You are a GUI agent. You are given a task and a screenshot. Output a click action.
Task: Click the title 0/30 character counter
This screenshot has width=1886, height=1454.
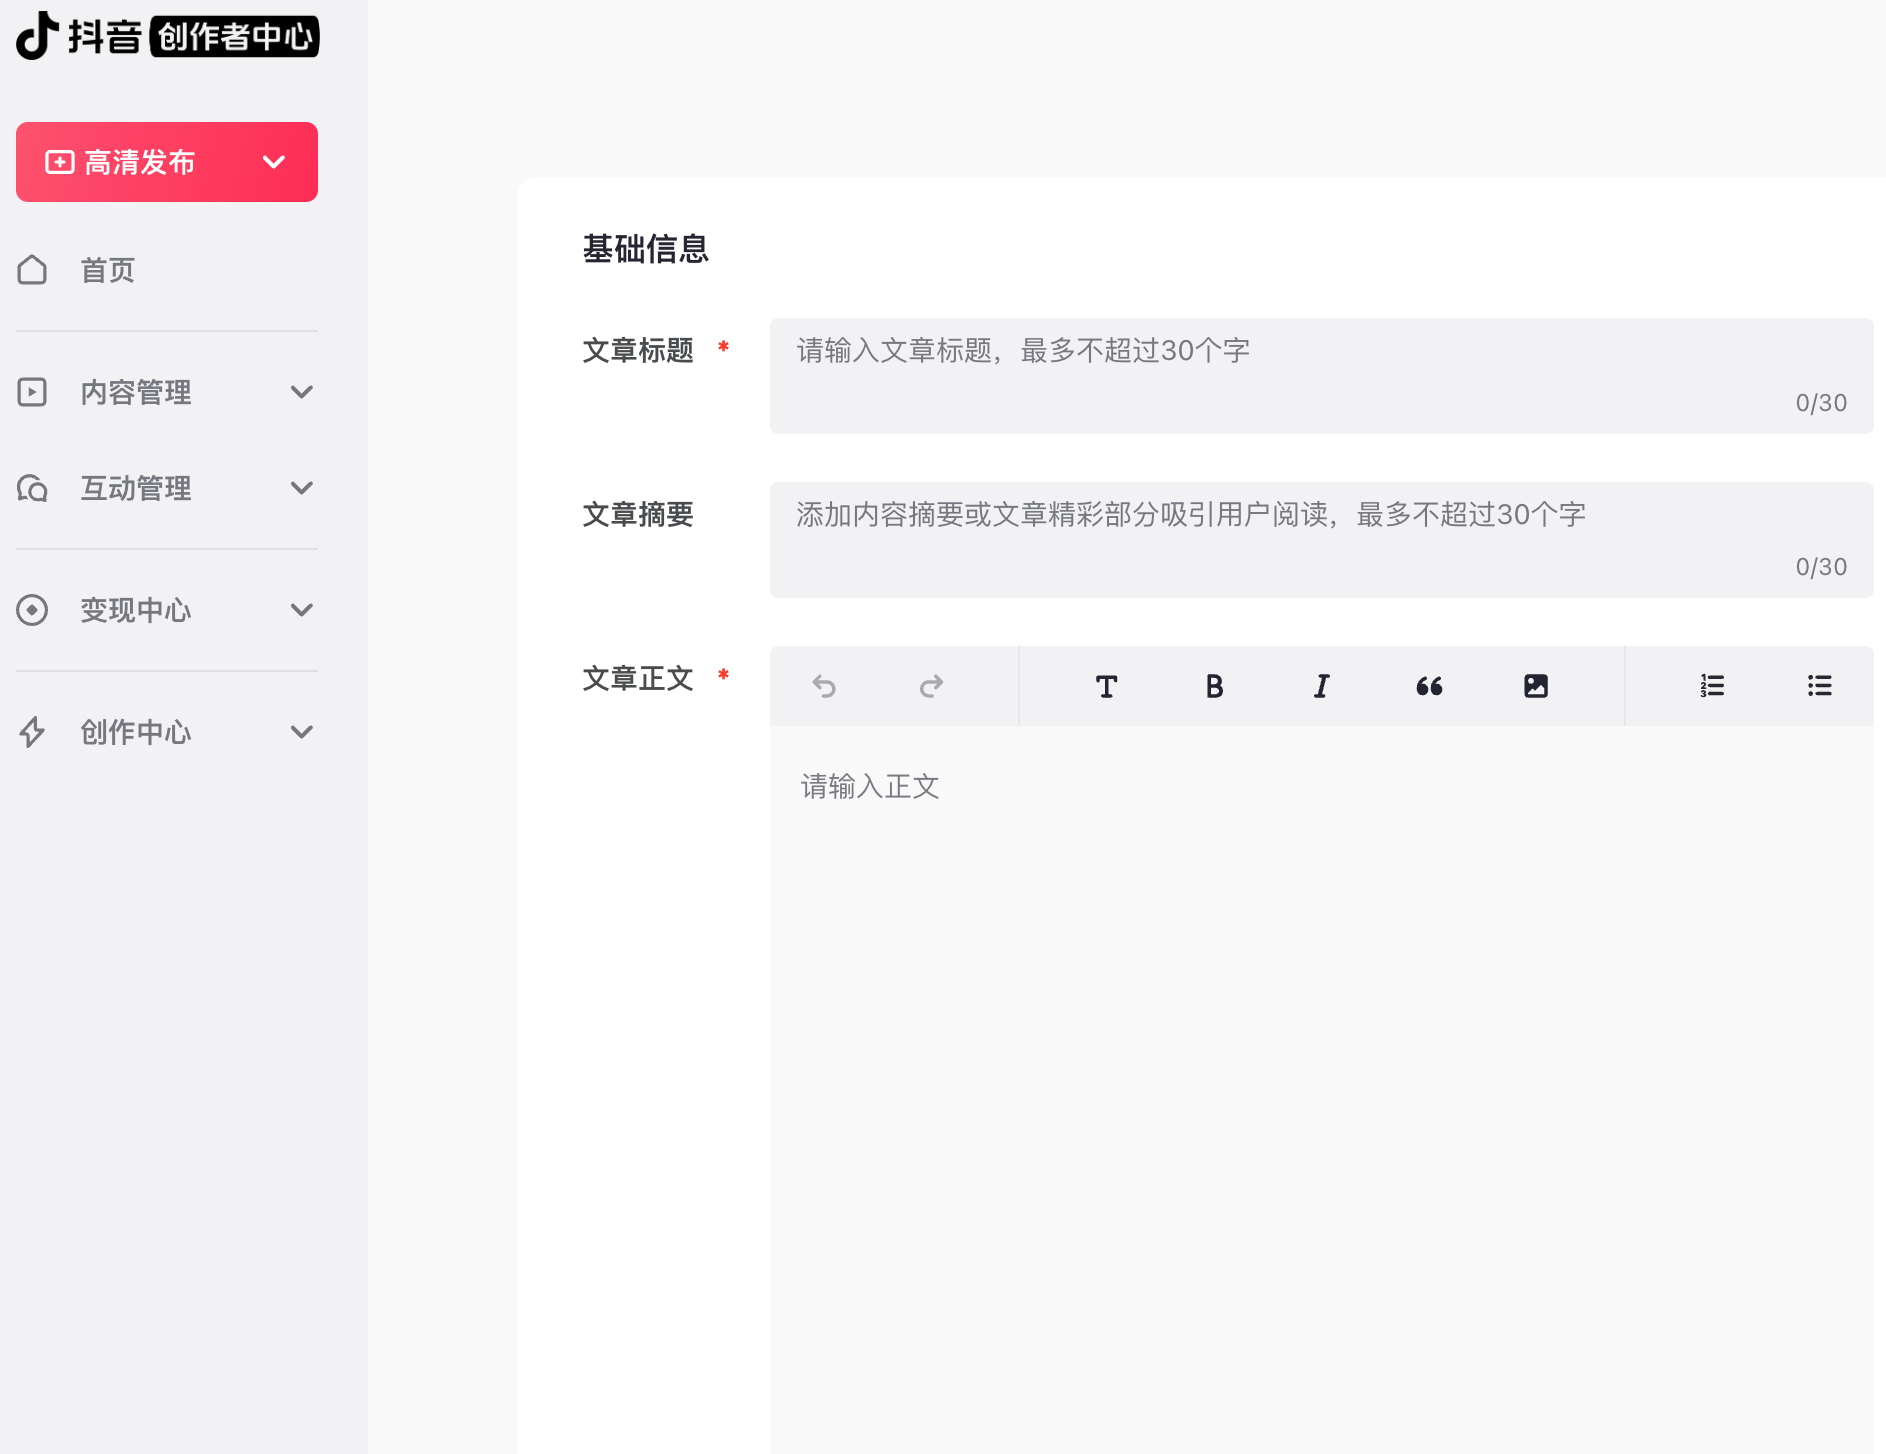click(x=1821, y=403)
